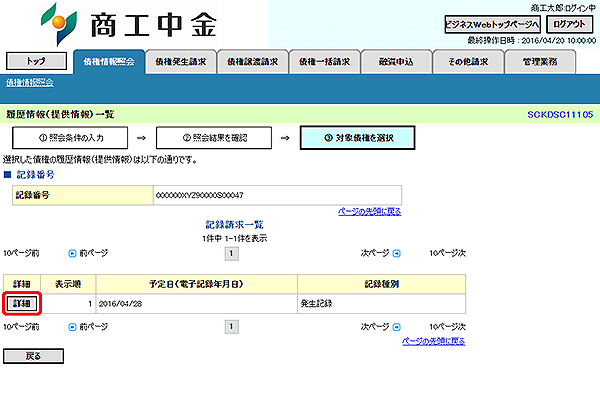
Task: Click upper 10ページ前 text
Action: coord(21,253)
